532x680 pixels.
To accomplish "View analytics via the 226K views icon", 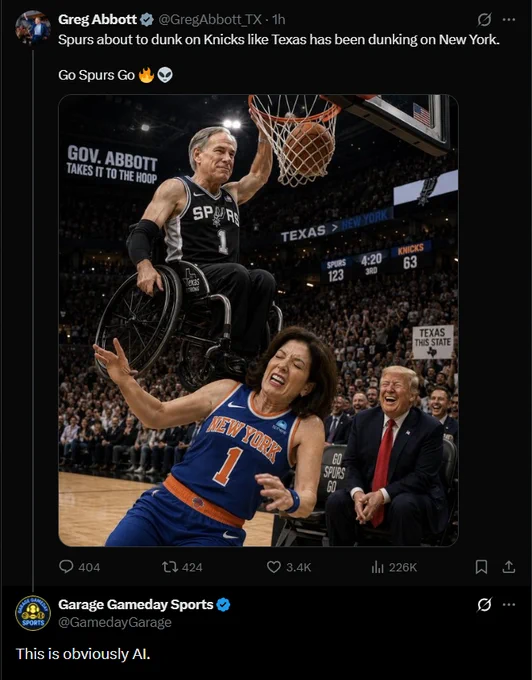I will point(378,567).
